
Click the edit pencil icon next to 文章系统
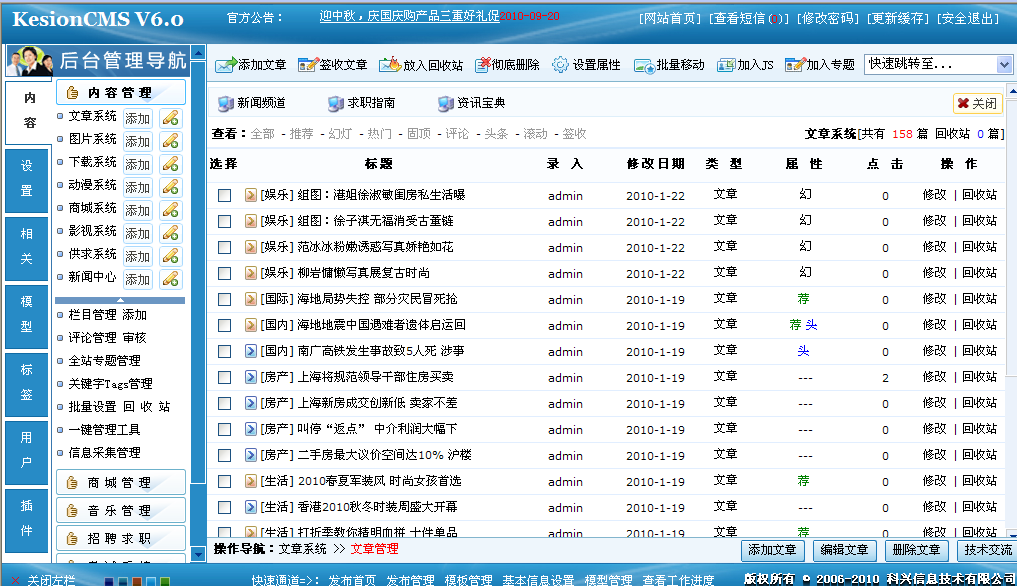point(172,117)
